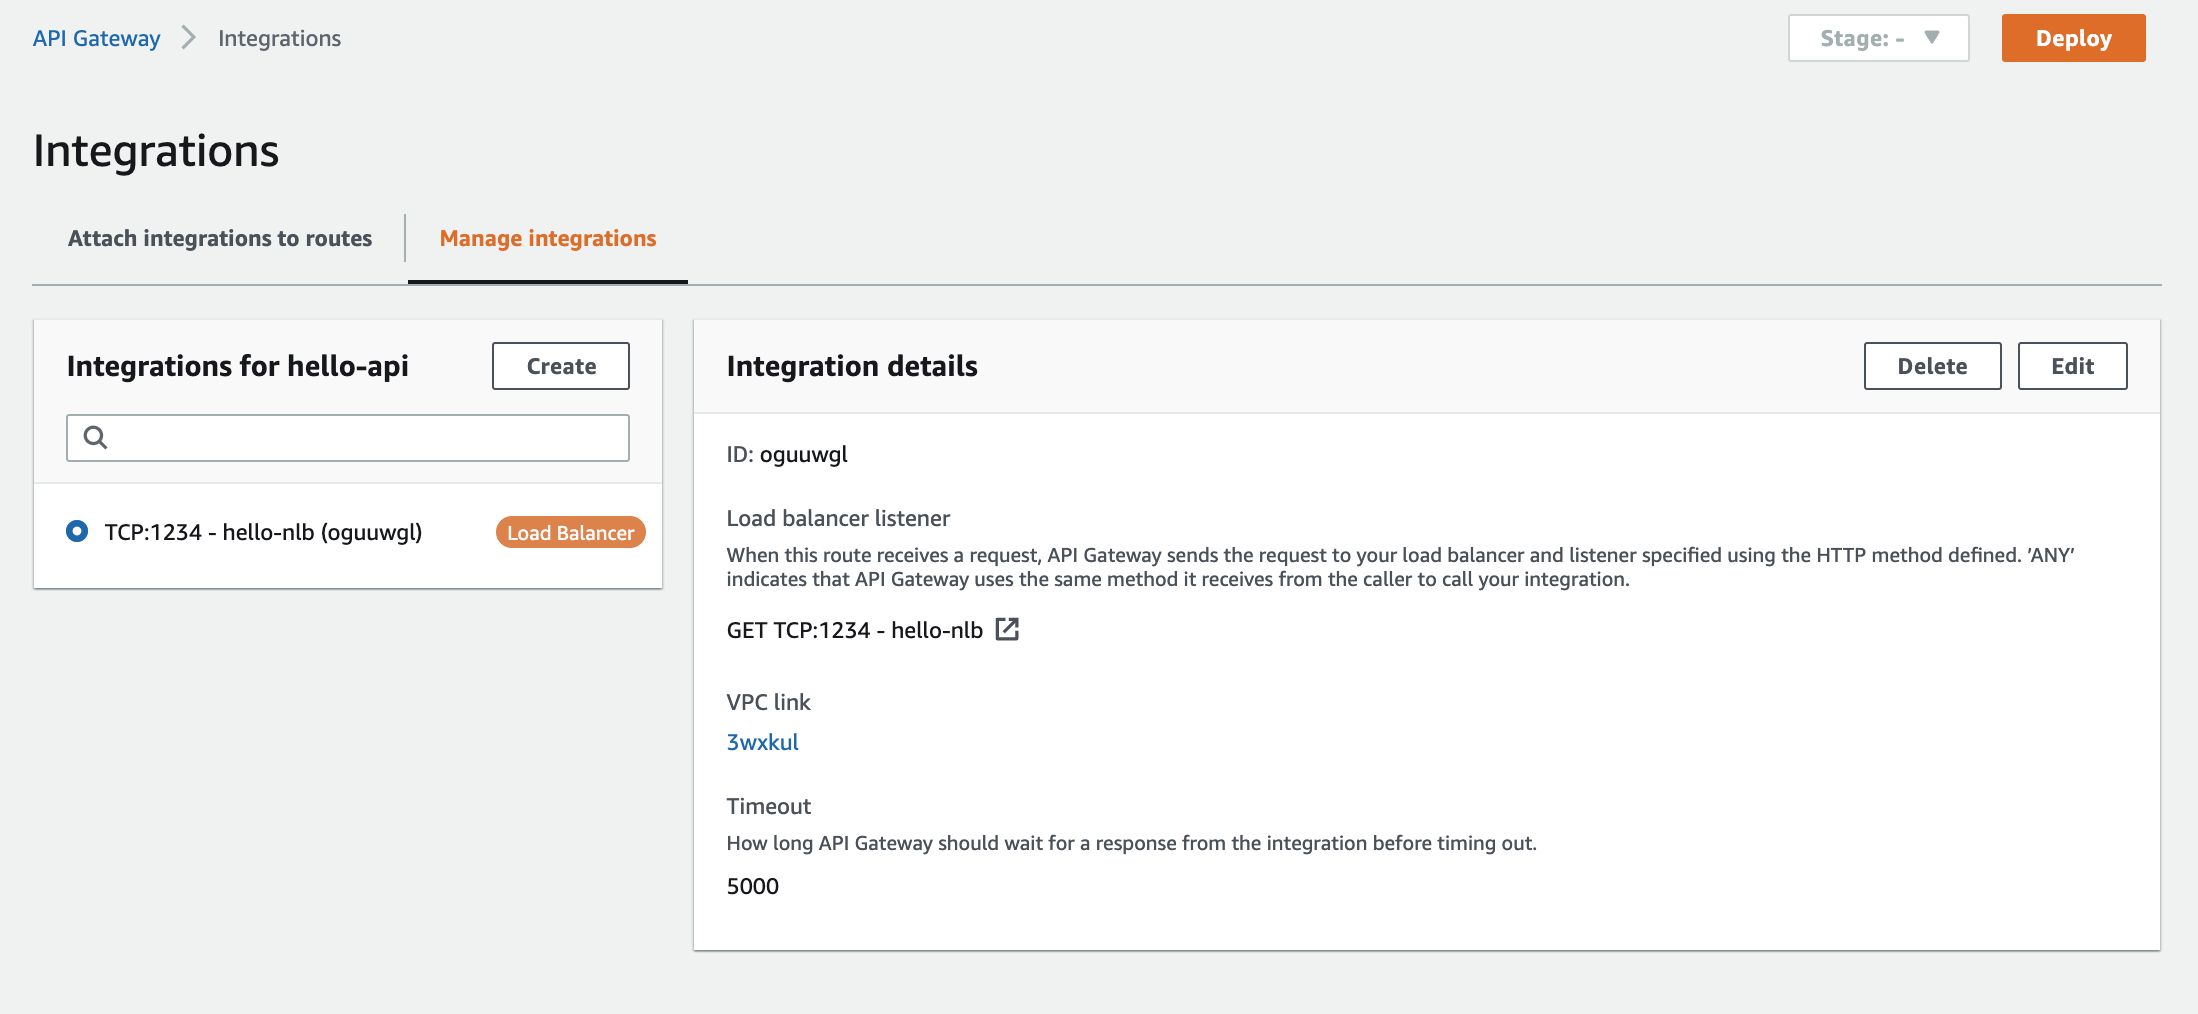This screenshot has width=2198, height=1014.
Task: Open the API Gateway breadcrumb link
Action: click(x=95, y=38)
